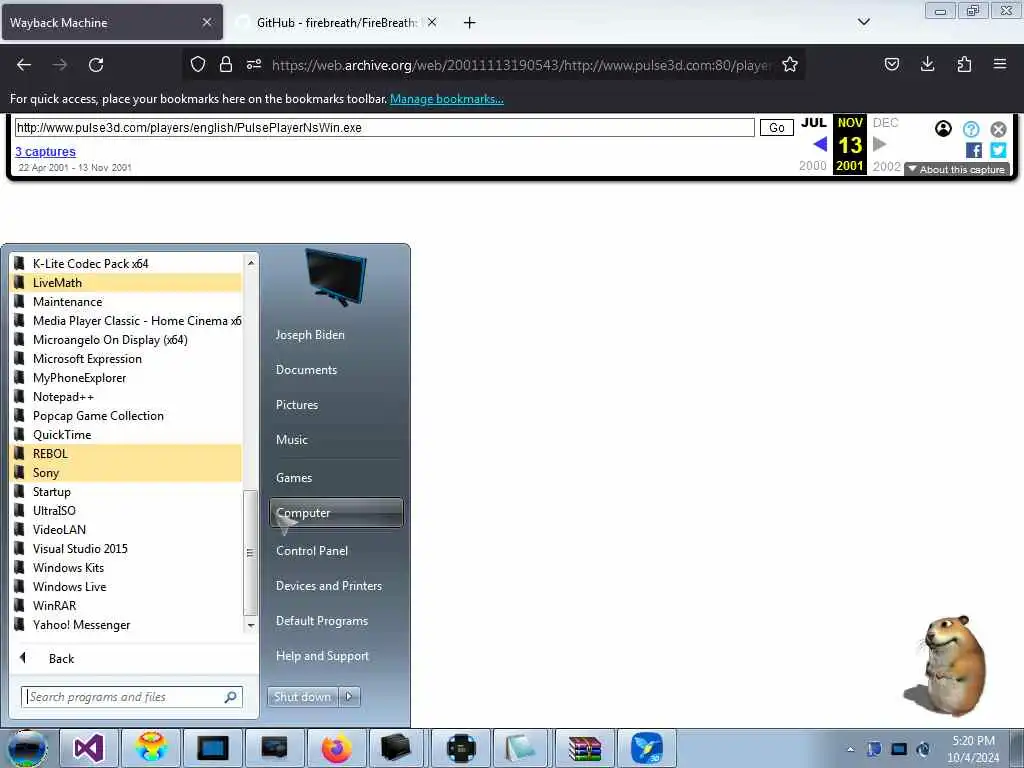
Task: Share capture on Facebook
Action: pyautogui.click(x=974, y=150)
